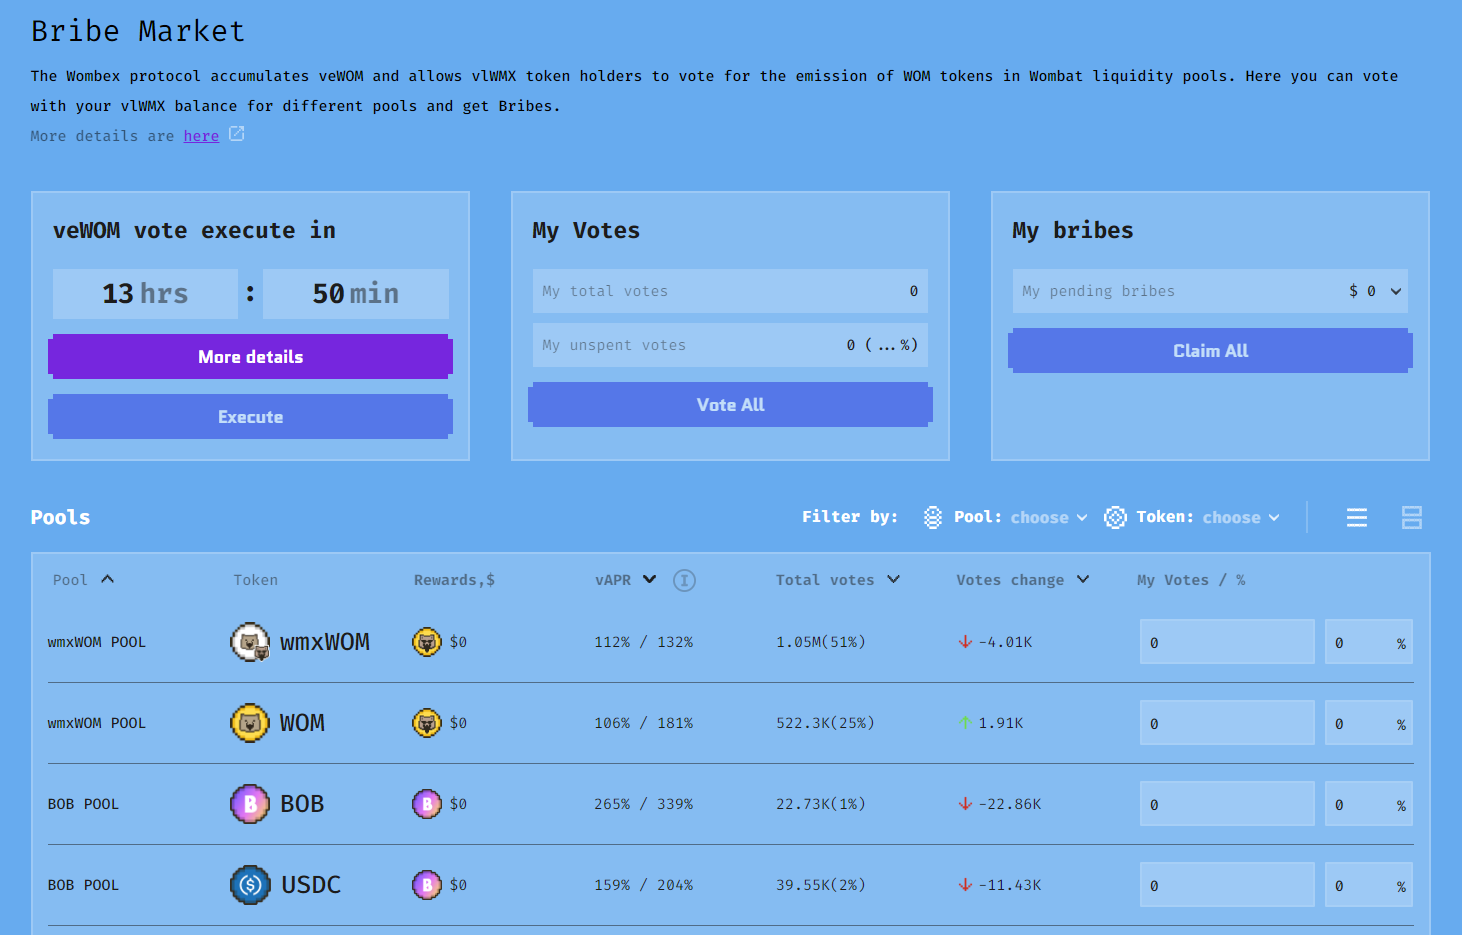The width and height of the screenshot is (1462, 935).
Task: Sort table by vAPR column
Action: tap(625, 580)
